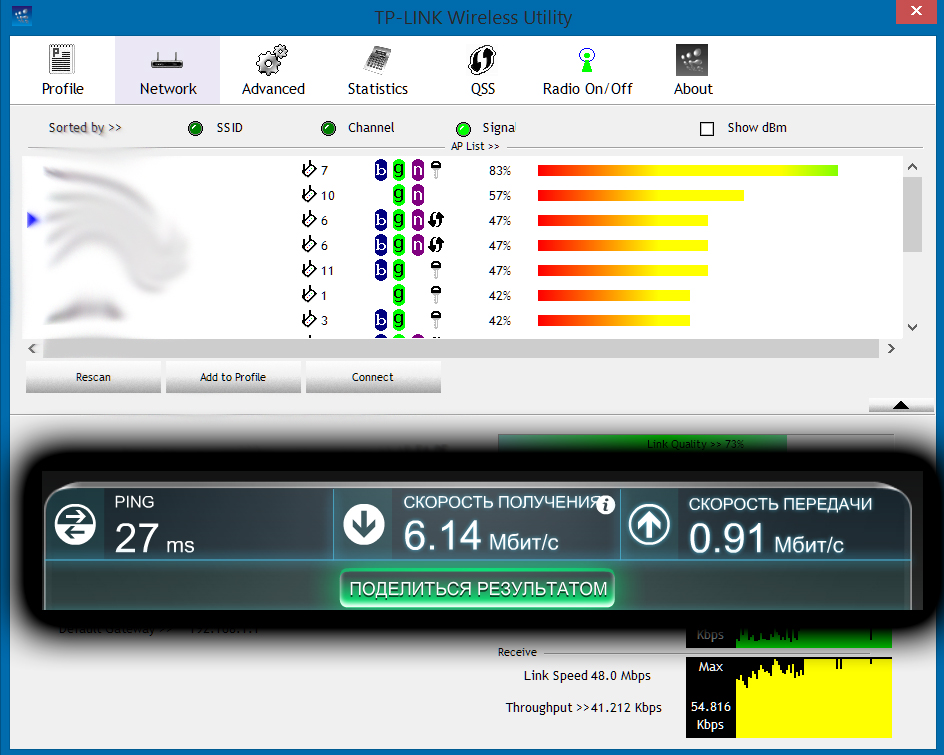
Task: Click the Rescan button
Action: tap(93, 377)
